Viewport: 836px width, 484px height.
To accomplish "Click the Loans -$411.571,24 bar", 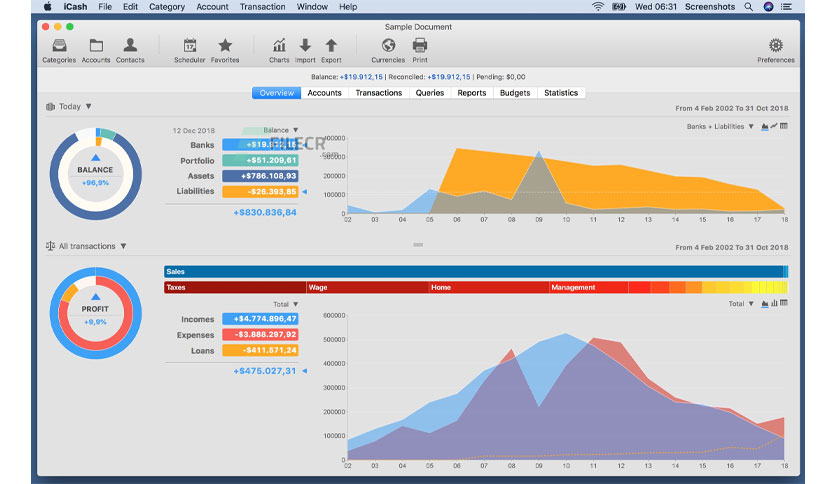I will pos(260,350).
